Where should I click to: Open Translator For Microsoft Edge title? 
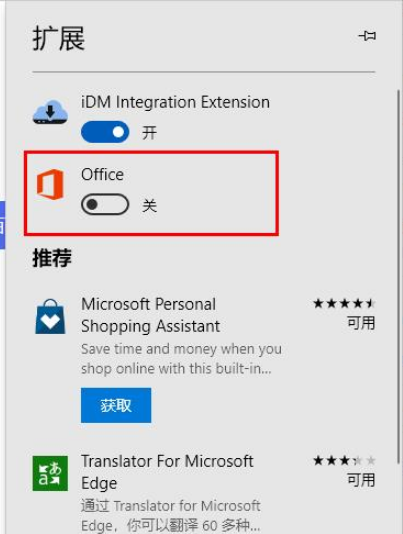[x=167, y=472]
